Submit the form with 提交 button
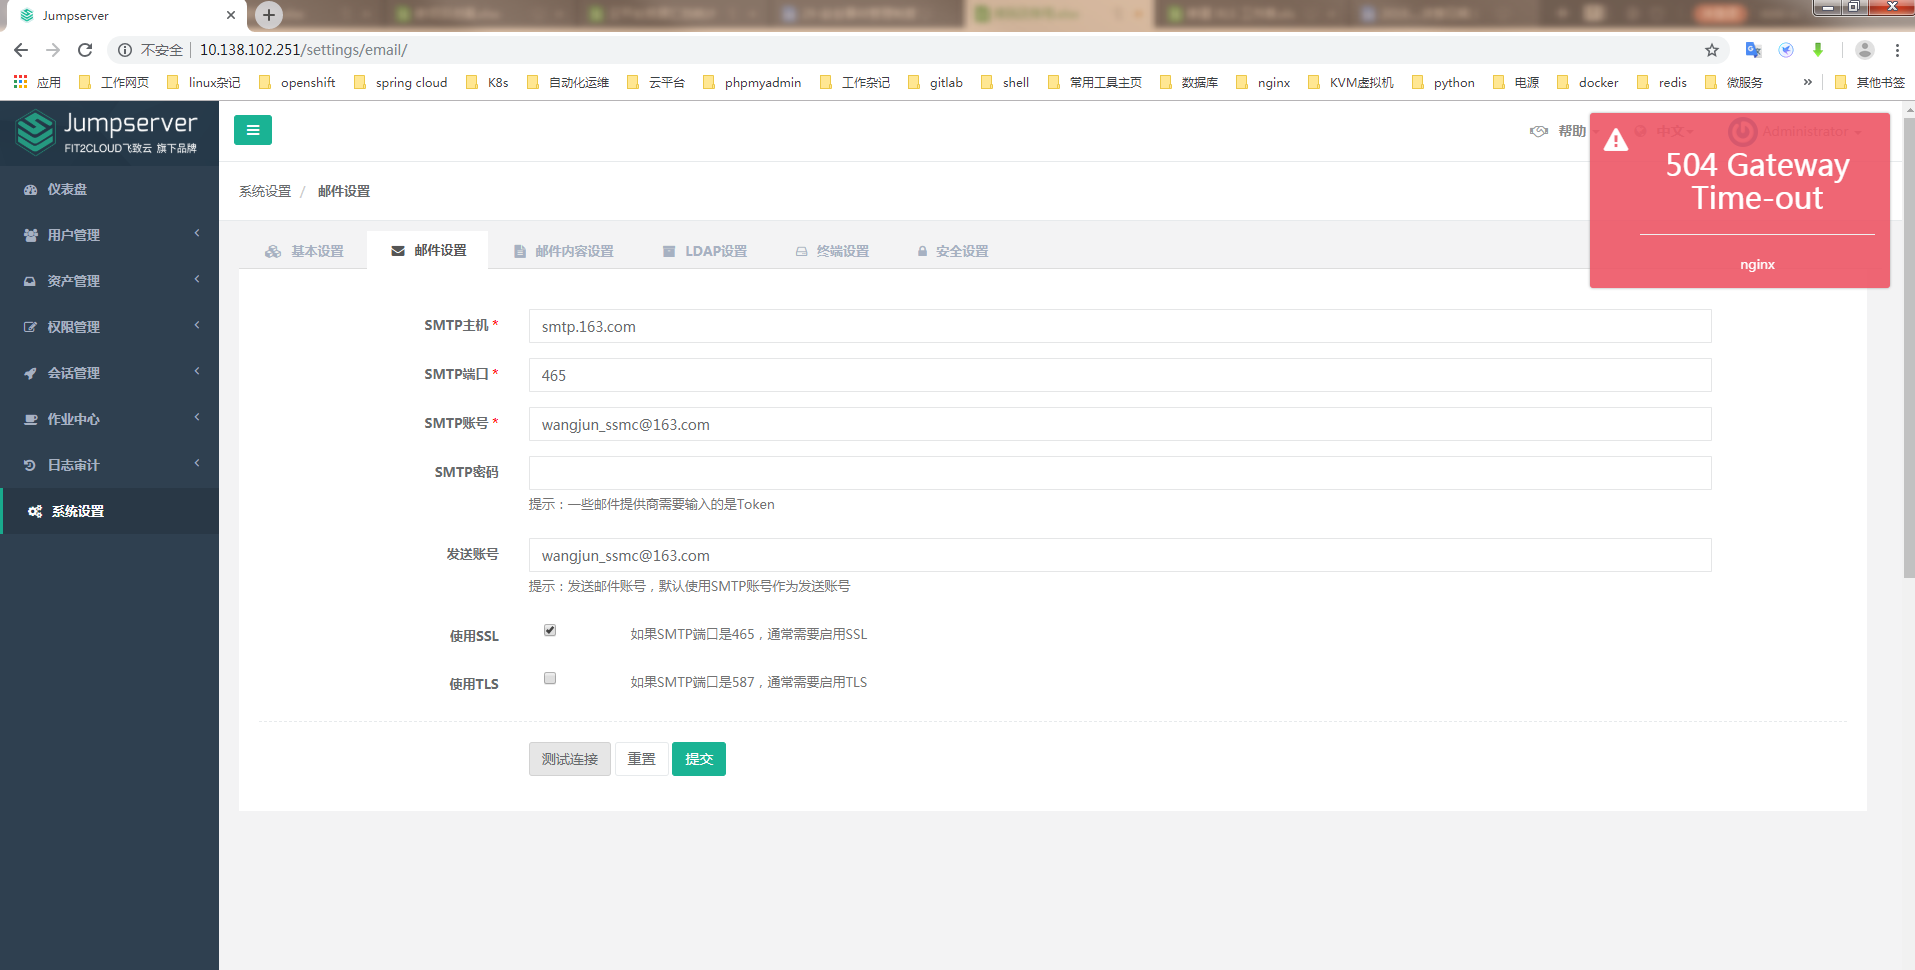Image resolution: width=1915 pixels, height=970 pixels. (699, 759)
